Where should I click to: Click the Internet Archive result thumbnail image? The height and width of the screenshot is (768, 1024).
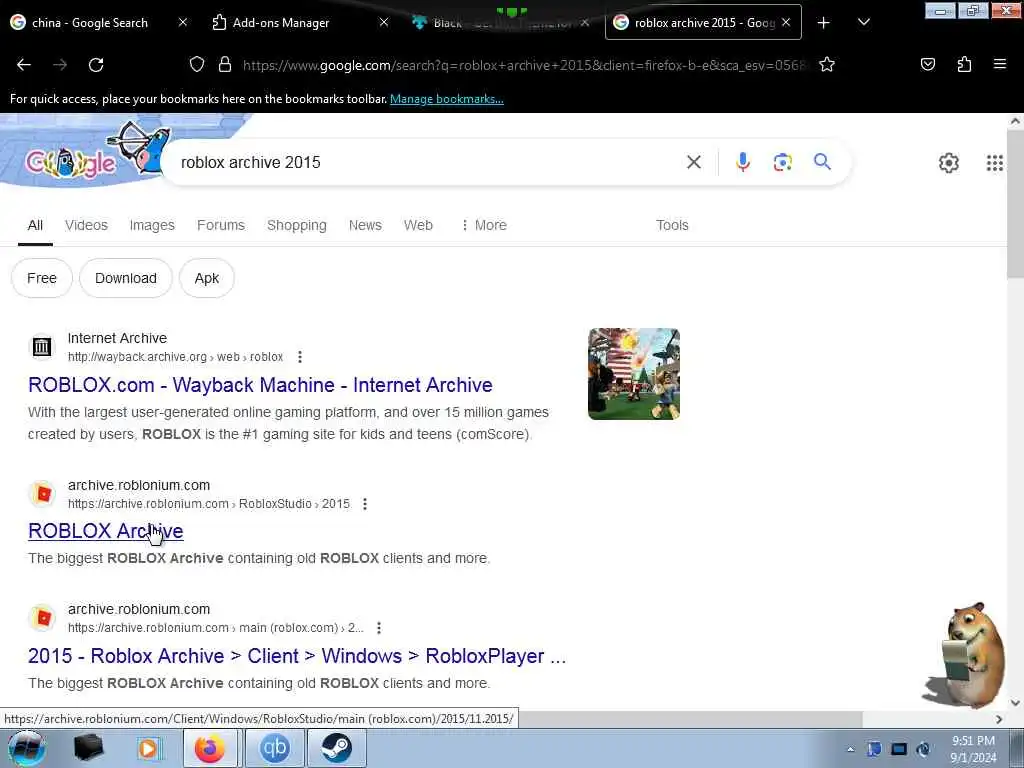(633, 374)
